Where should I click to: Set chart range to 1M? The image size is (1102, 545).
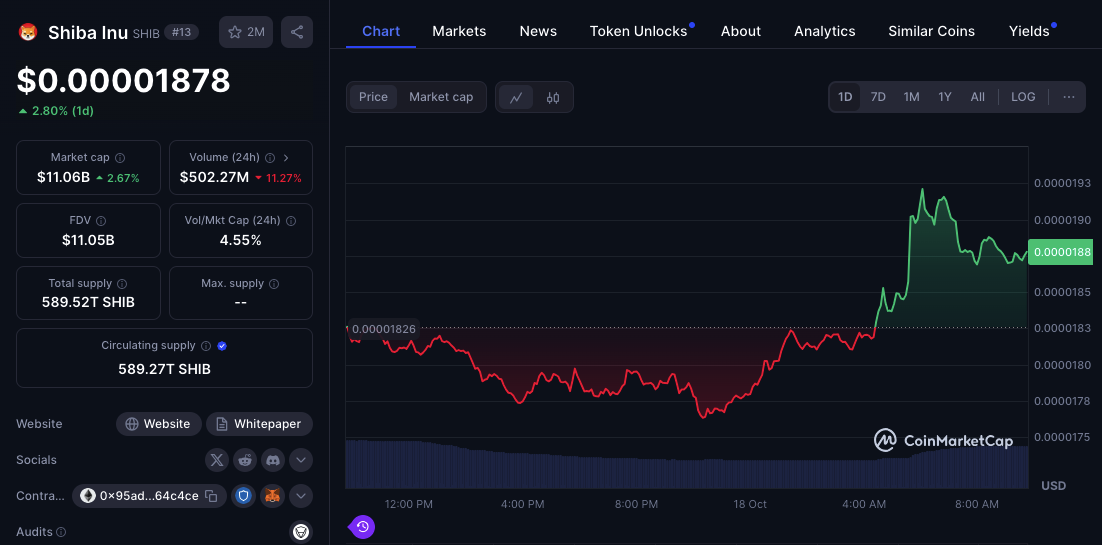pyautogui.click(x=912, y=97)
